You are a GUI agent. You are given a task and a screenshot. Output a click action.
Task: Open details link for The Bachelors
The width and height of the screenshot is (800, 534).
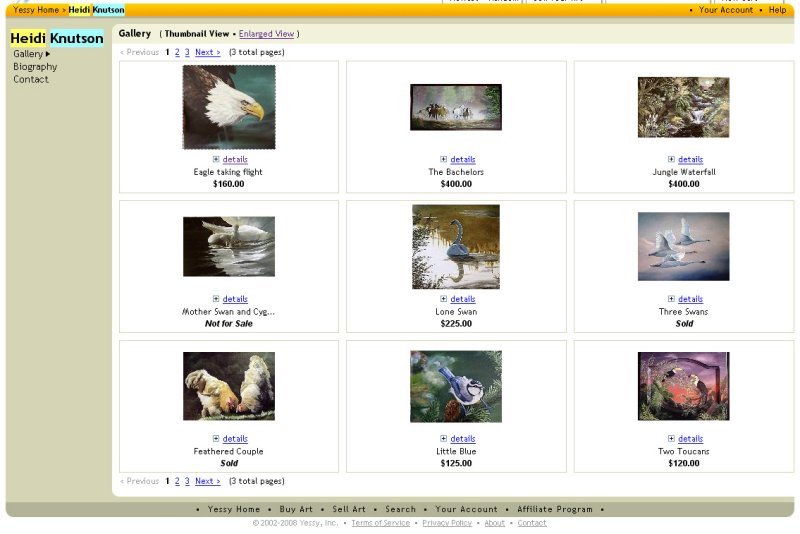pyautogui.click(x=463, y=160)
